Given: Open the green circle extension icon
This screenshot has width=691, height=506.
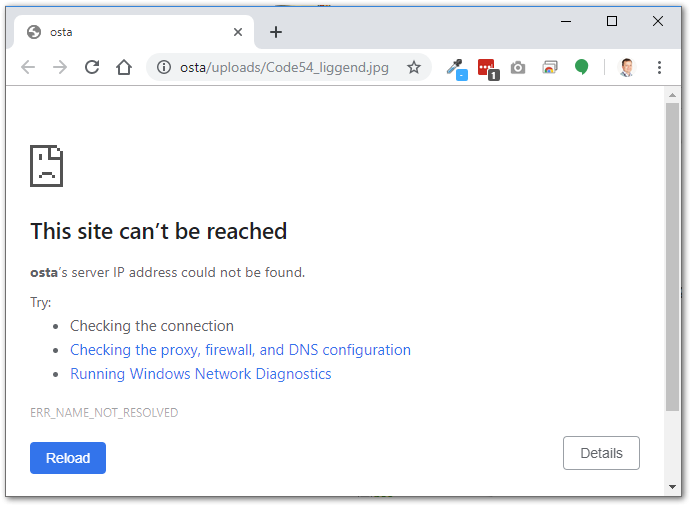Looking at the screenshot, I should point(581,67).
